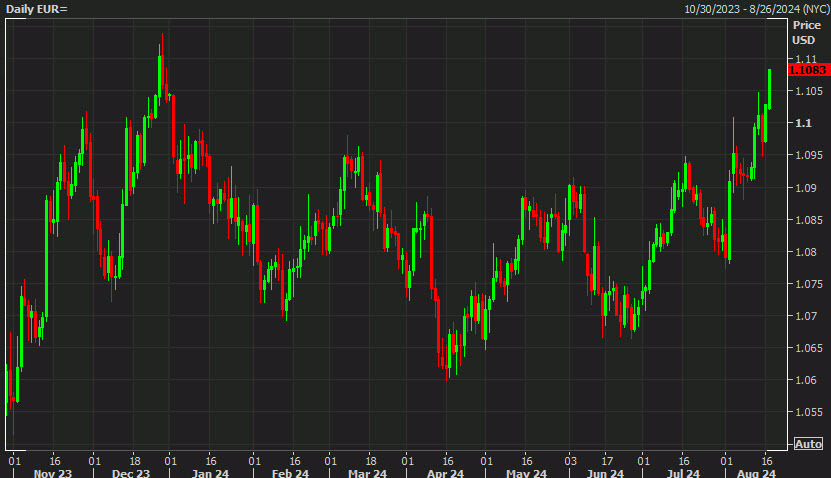Click the 1.105 price axis label
Viewport: 831px width, 478px height.
[x=809, y=91]
